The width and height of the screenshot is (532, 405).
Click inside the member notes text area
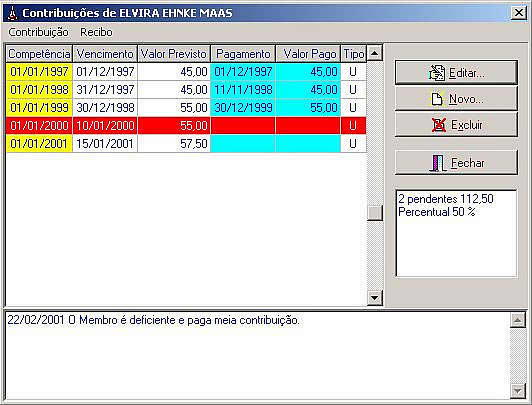pos(257,355)
